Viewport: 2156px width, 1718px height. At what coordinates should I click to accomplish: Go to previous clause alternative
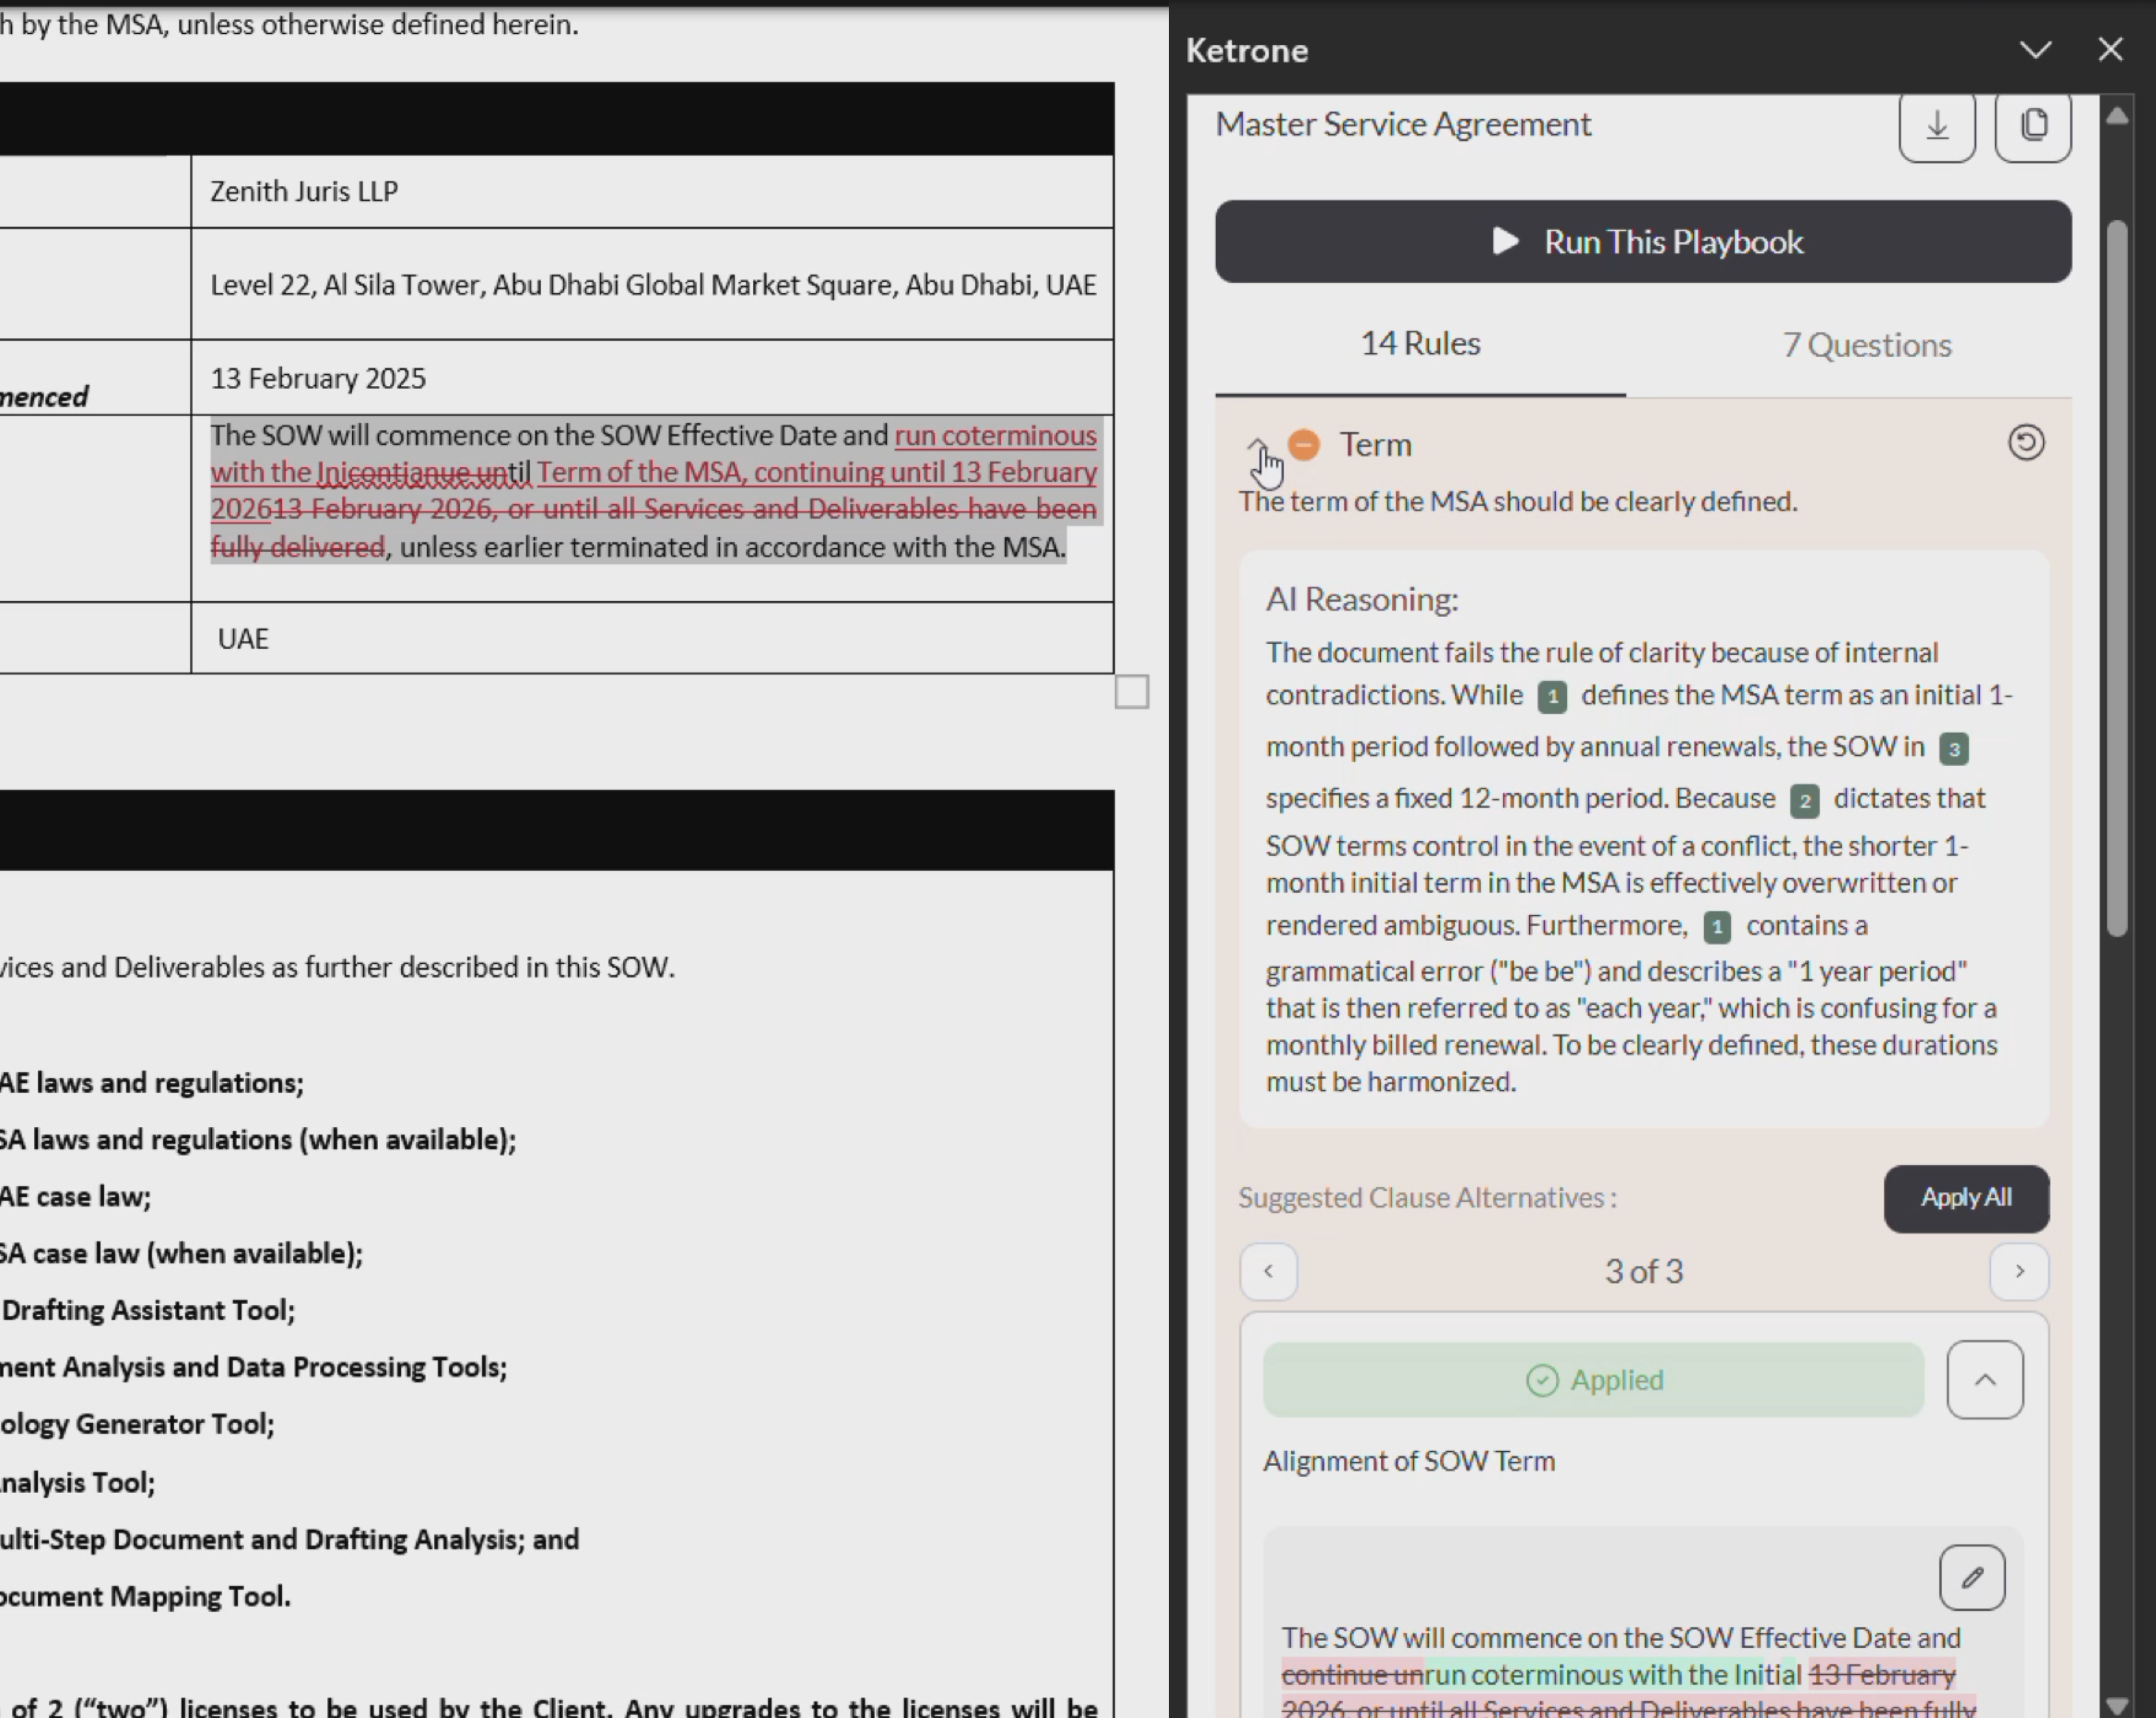pos(1268,1271)
